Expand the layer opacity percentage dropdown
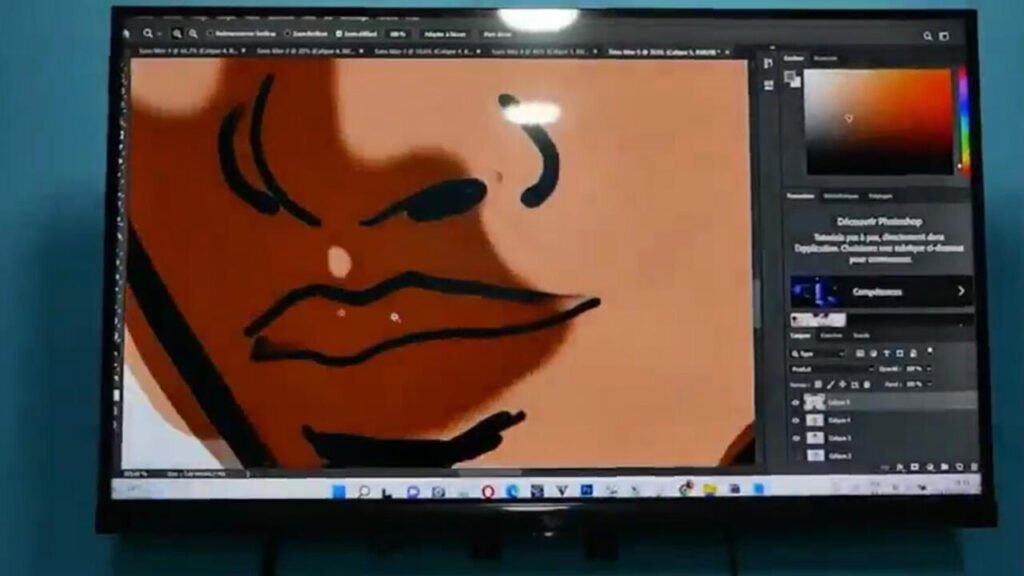 [928, 369]
